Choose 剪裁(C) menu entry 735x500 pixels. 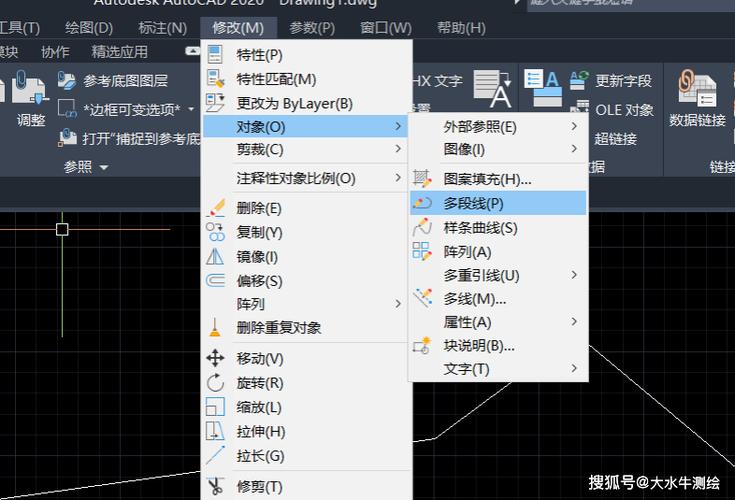(x=307, y=149)
